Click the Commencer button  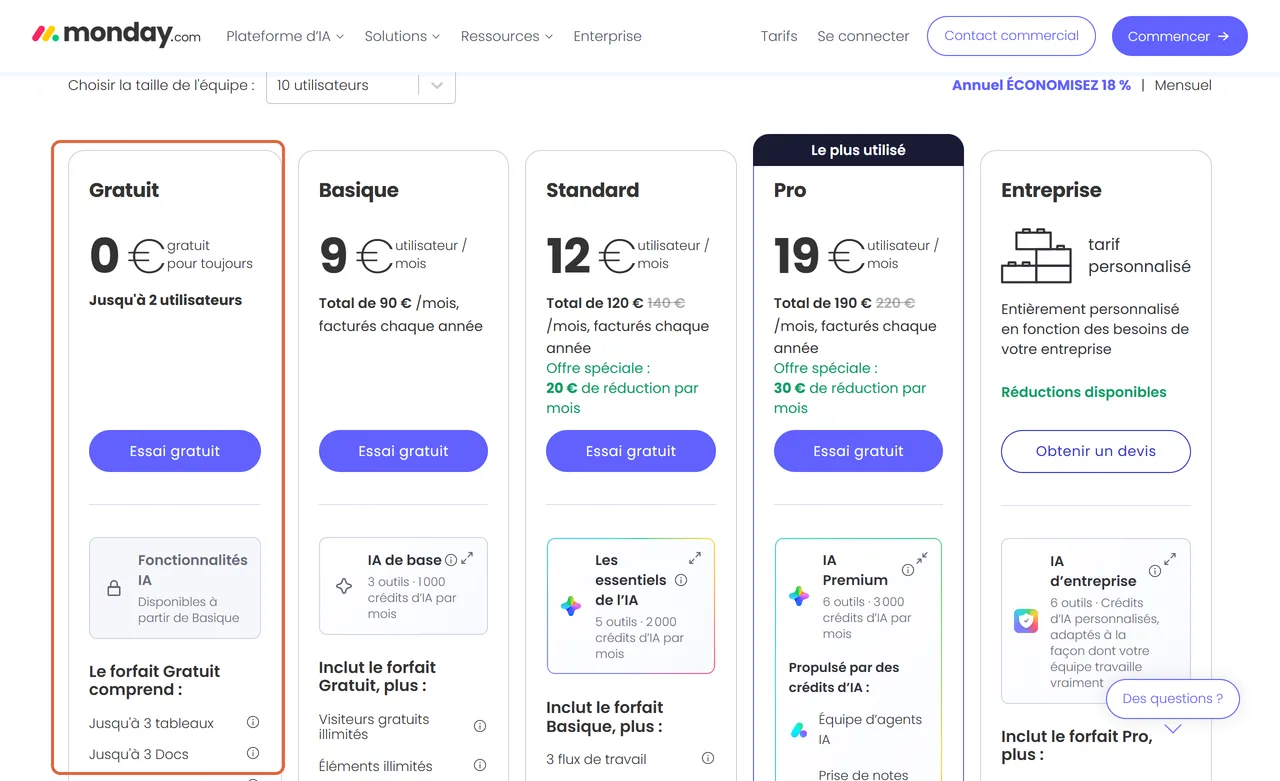pos(1179,36)
